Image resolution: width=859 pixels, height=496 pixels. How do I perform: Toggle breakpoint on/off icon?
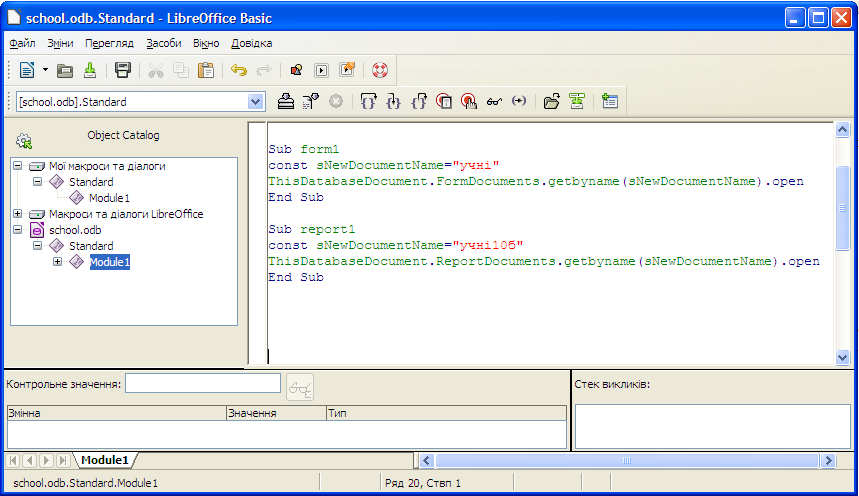tap(444, 101)
